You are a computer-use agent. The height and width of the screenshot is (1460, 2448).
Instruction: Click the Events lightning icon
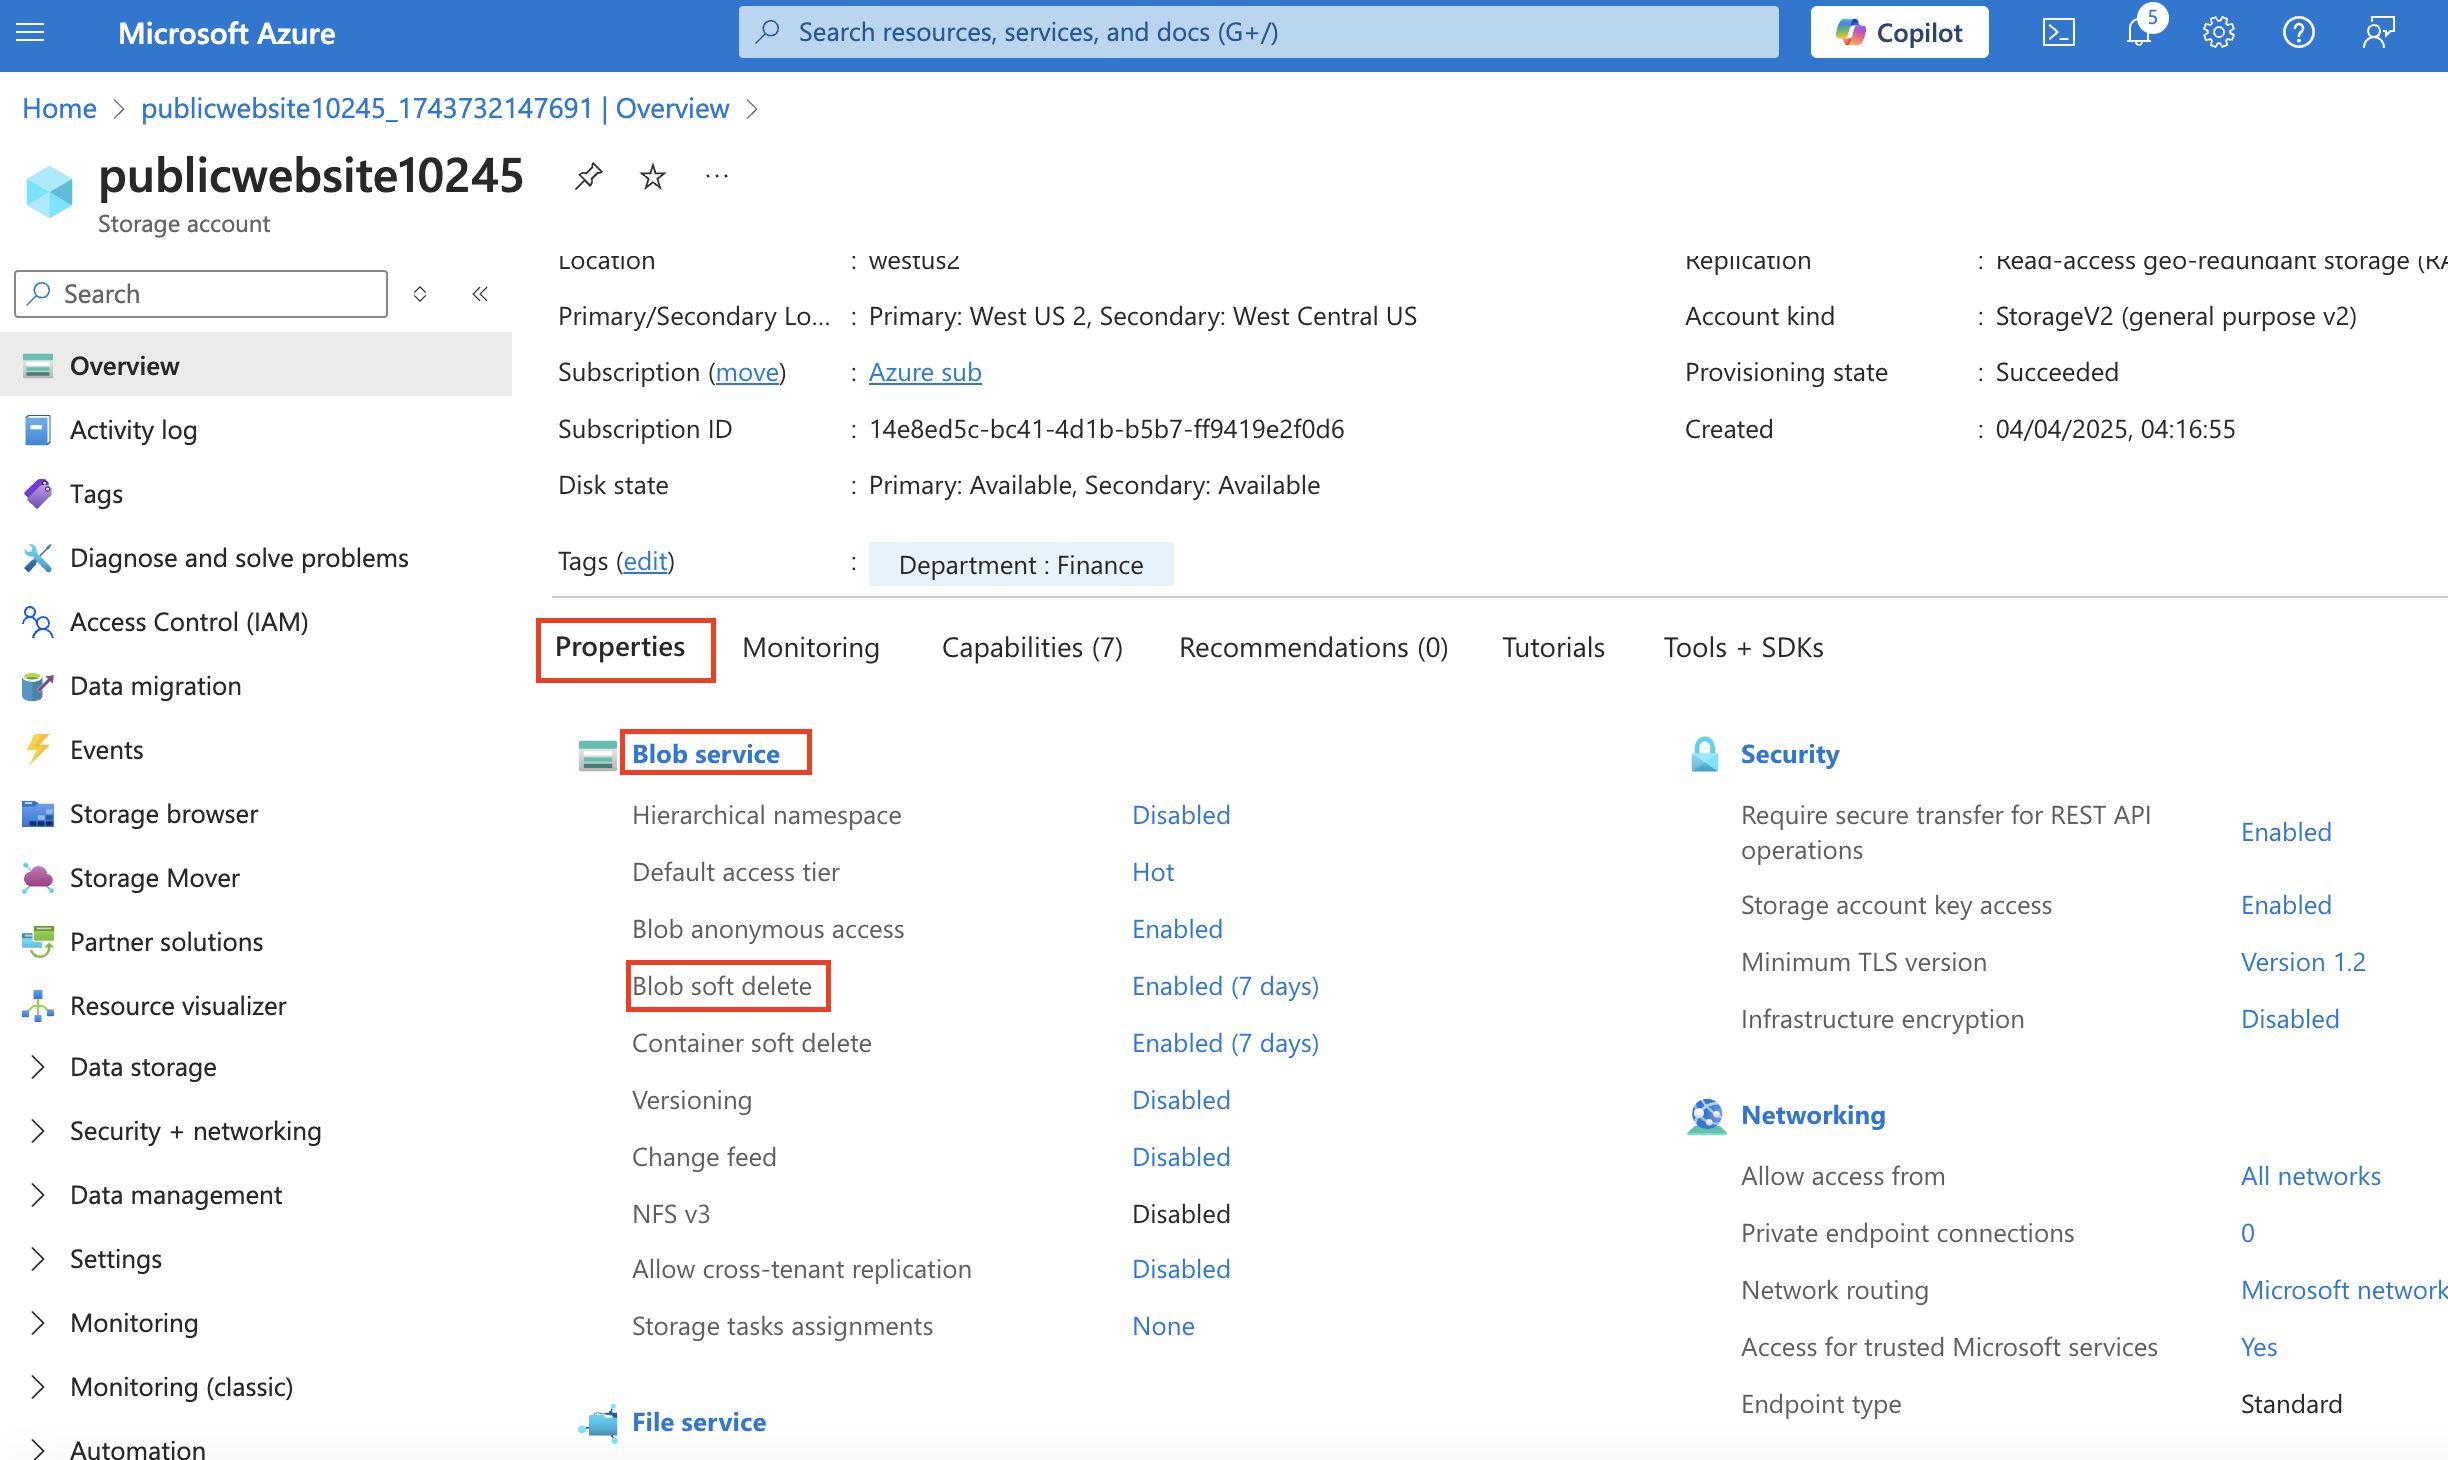click(38, 750)
